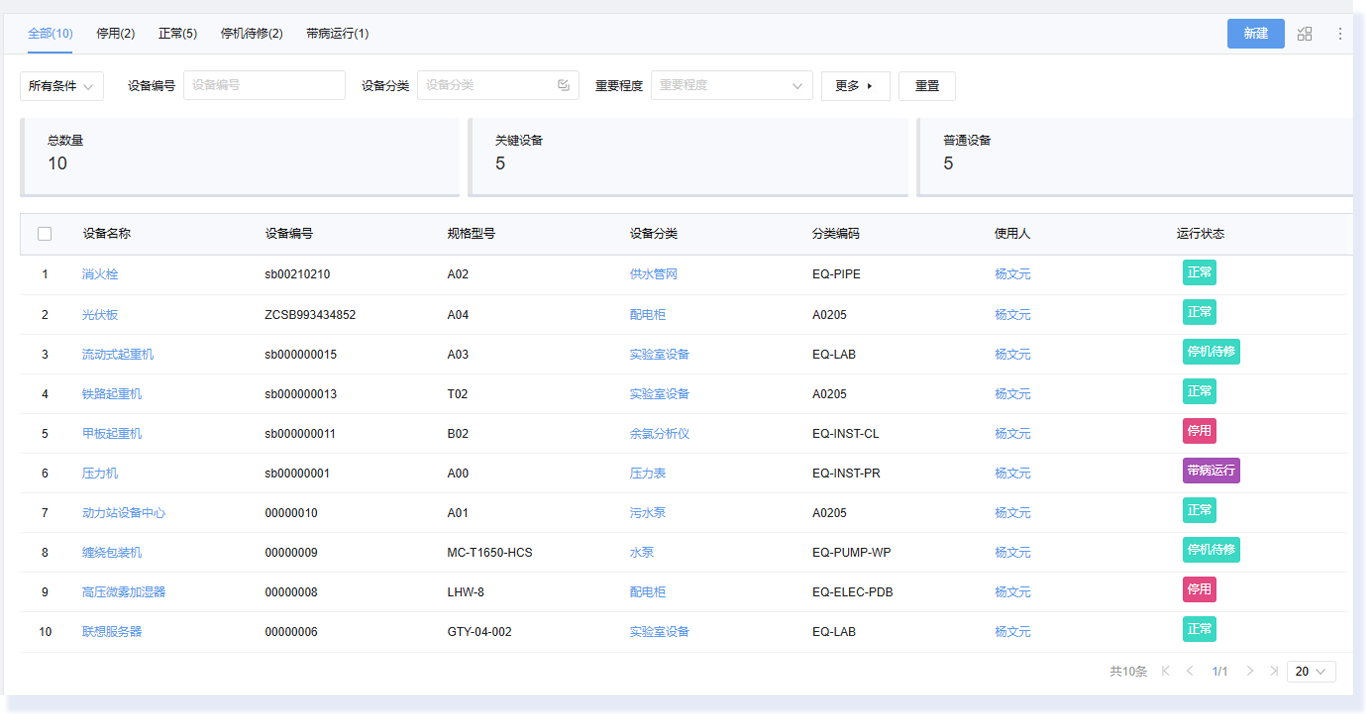1366x714 pixels.
Task: Expand the 更多 filter options
Action: (x=856, y=86)
